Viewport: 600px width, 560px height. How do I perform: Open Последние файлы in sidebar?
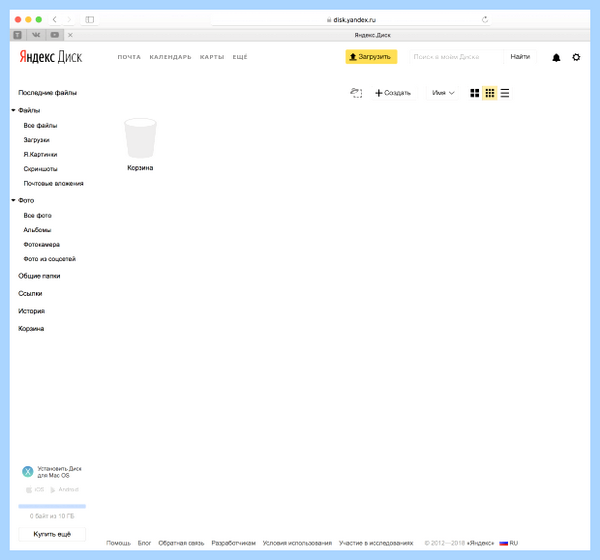click(x=47, y=93)
